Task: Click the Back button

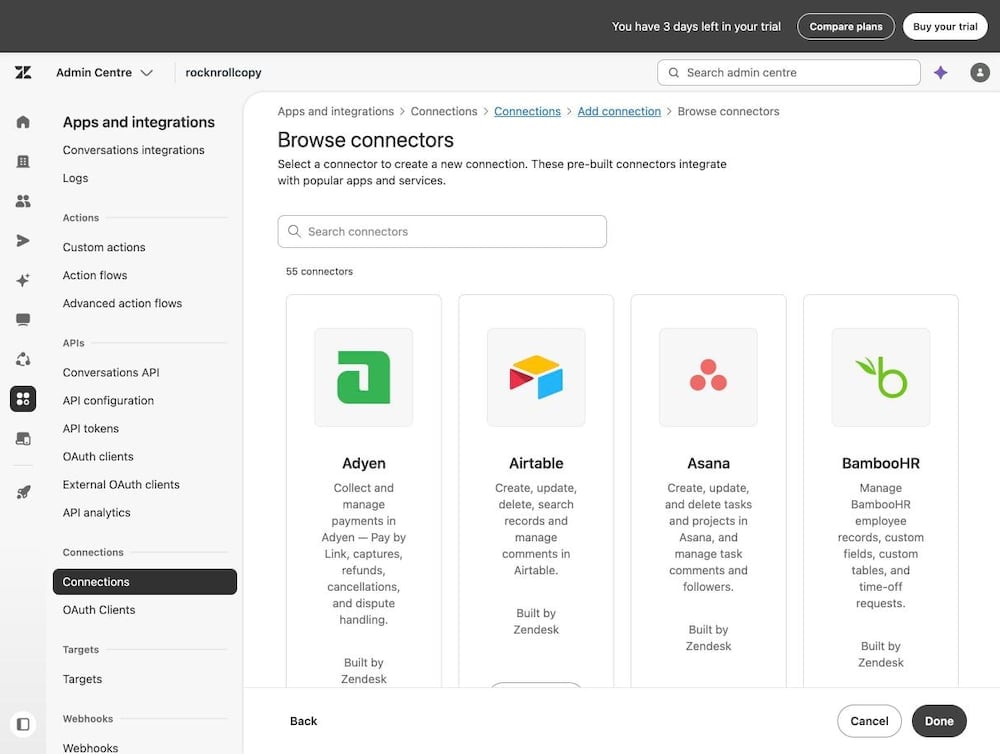Action: 304,721
